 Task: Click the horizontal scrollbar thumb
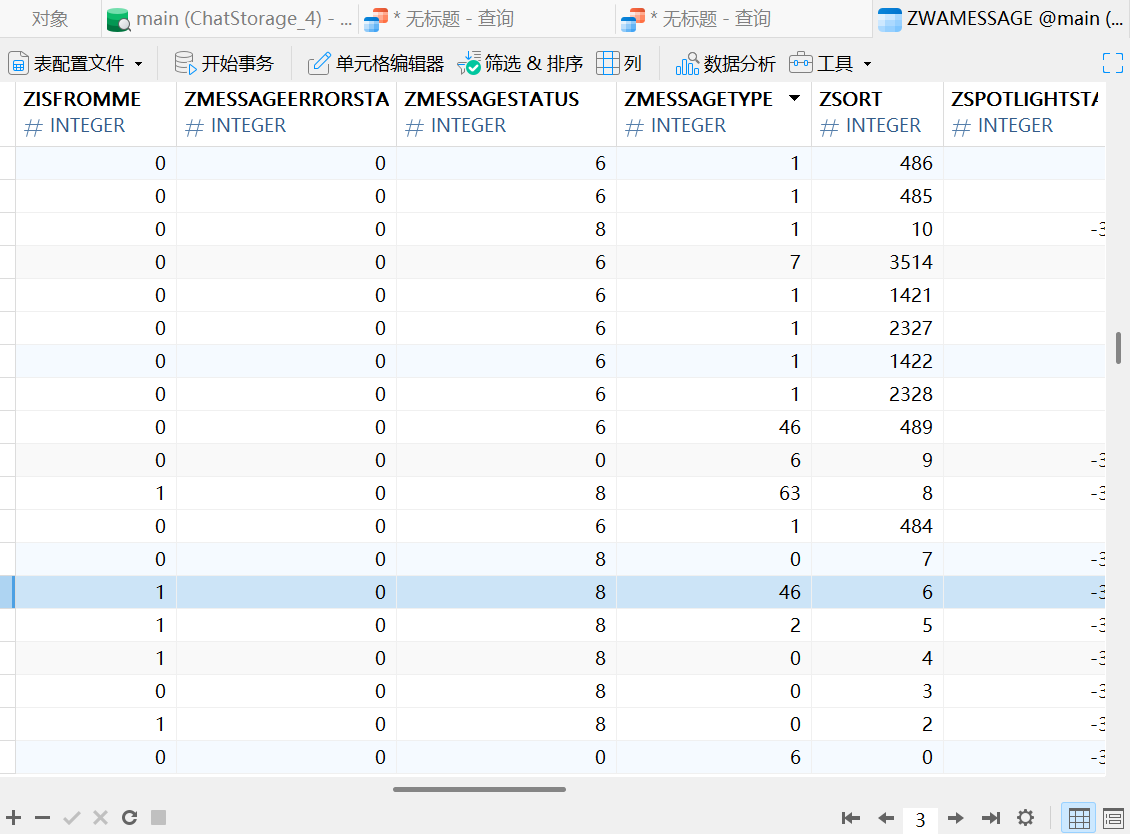point(479,789)
